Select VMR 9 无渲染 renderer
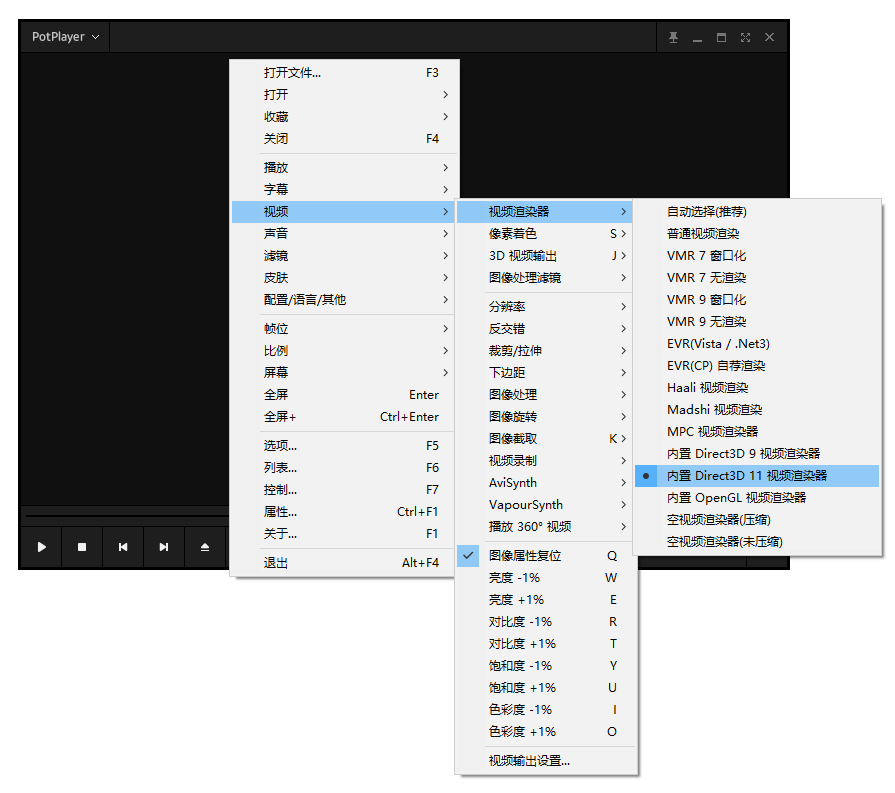This screenshot has width=895, height=793. point(757,321)
